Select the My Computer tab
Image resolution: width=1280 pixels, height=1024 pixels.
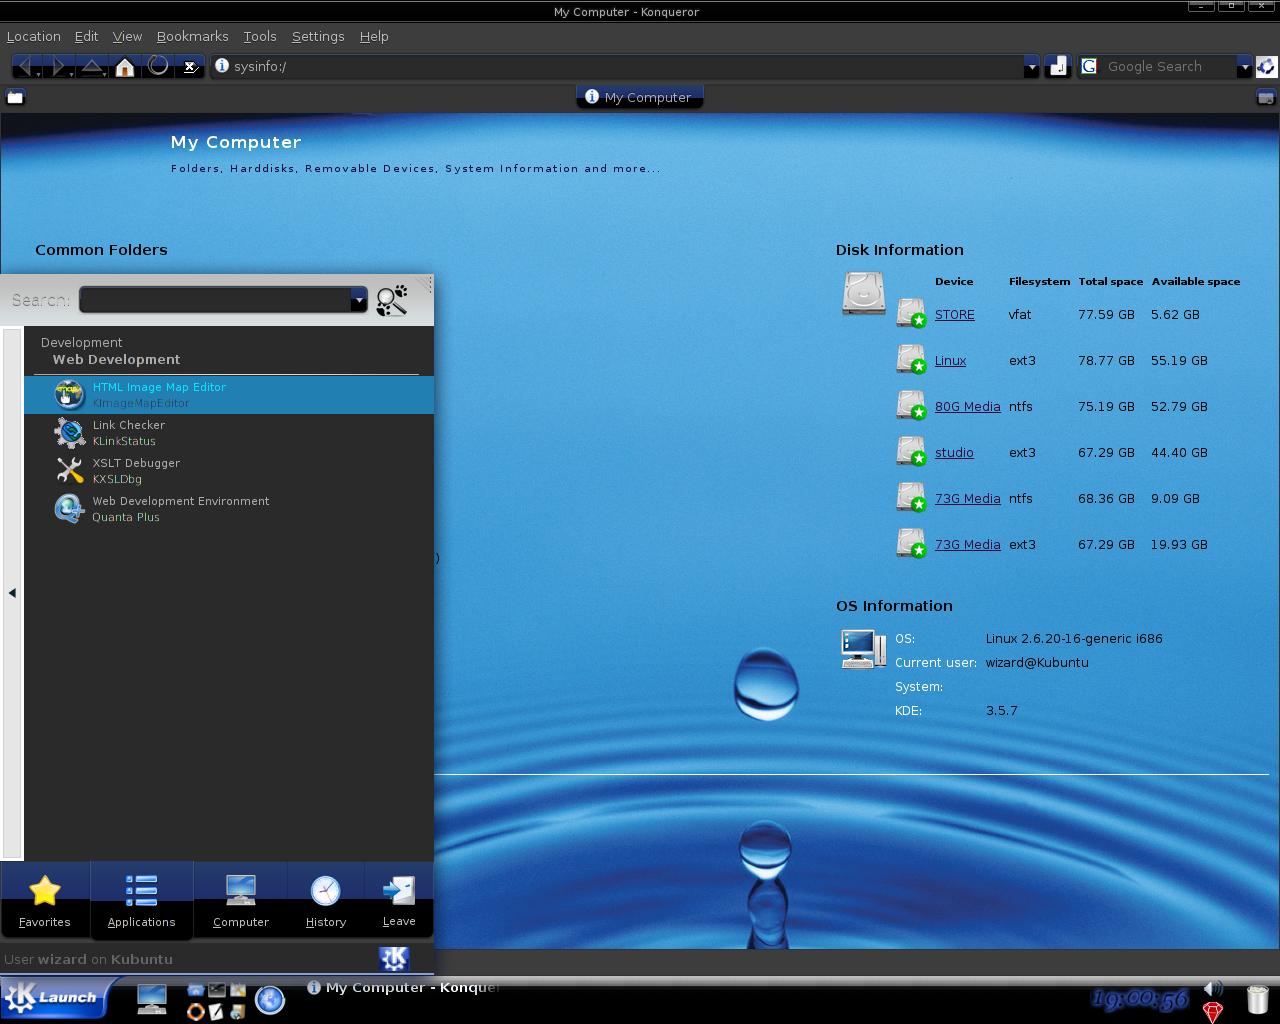point(640,97)
